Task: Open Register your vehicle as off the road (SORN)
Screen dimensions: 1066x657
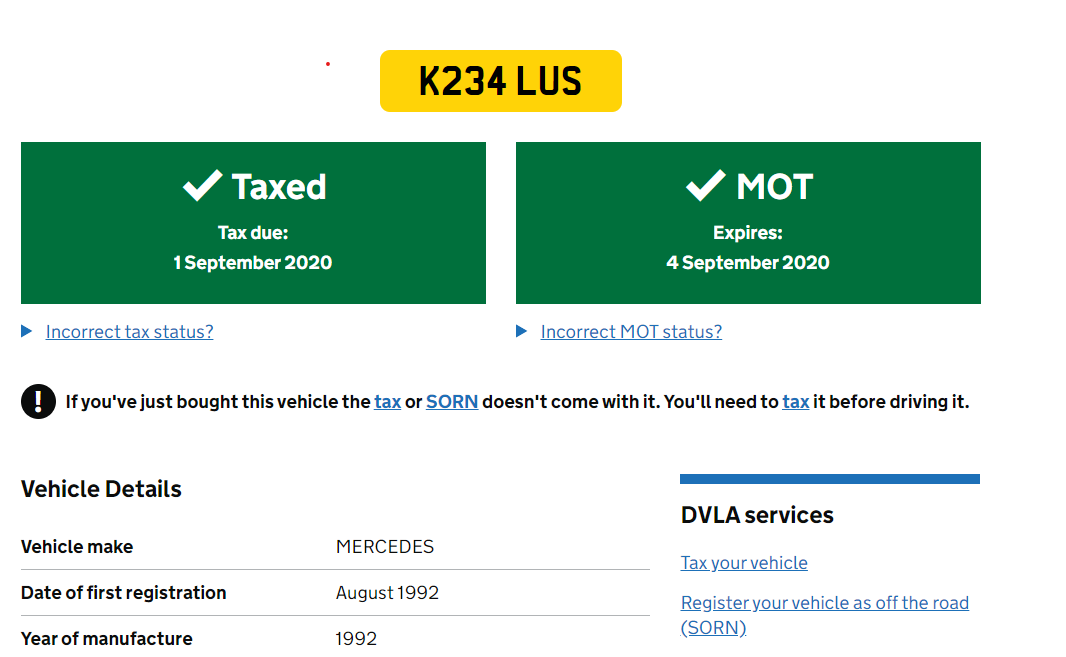Action: click(x=825, y=615)
